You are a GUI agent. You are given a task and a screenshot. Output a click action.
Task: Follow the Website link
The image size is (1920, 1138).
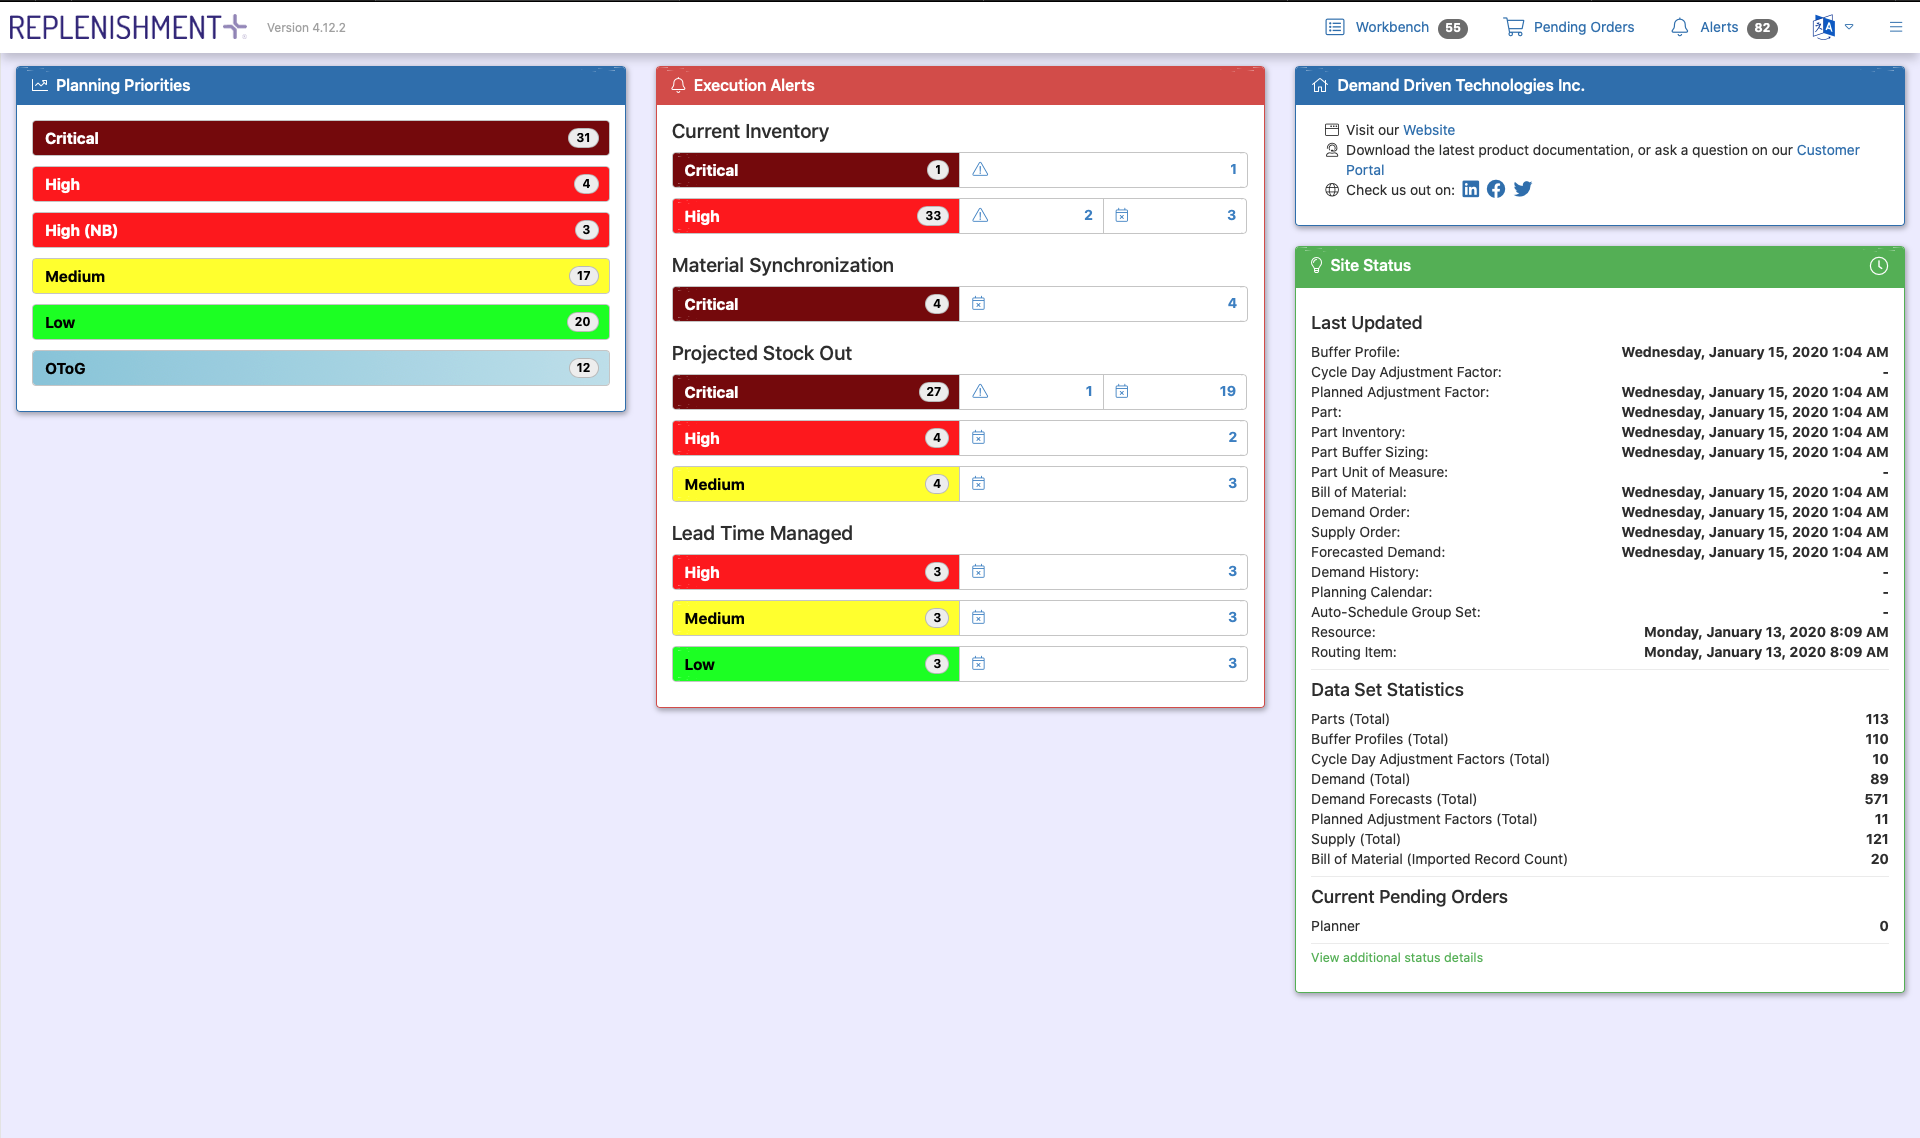[x=1428, y=130]
